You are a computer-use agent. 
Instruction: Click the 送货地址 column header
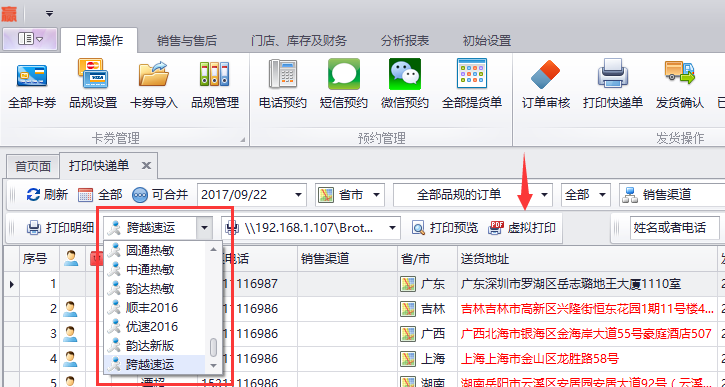tap(588, 258)
